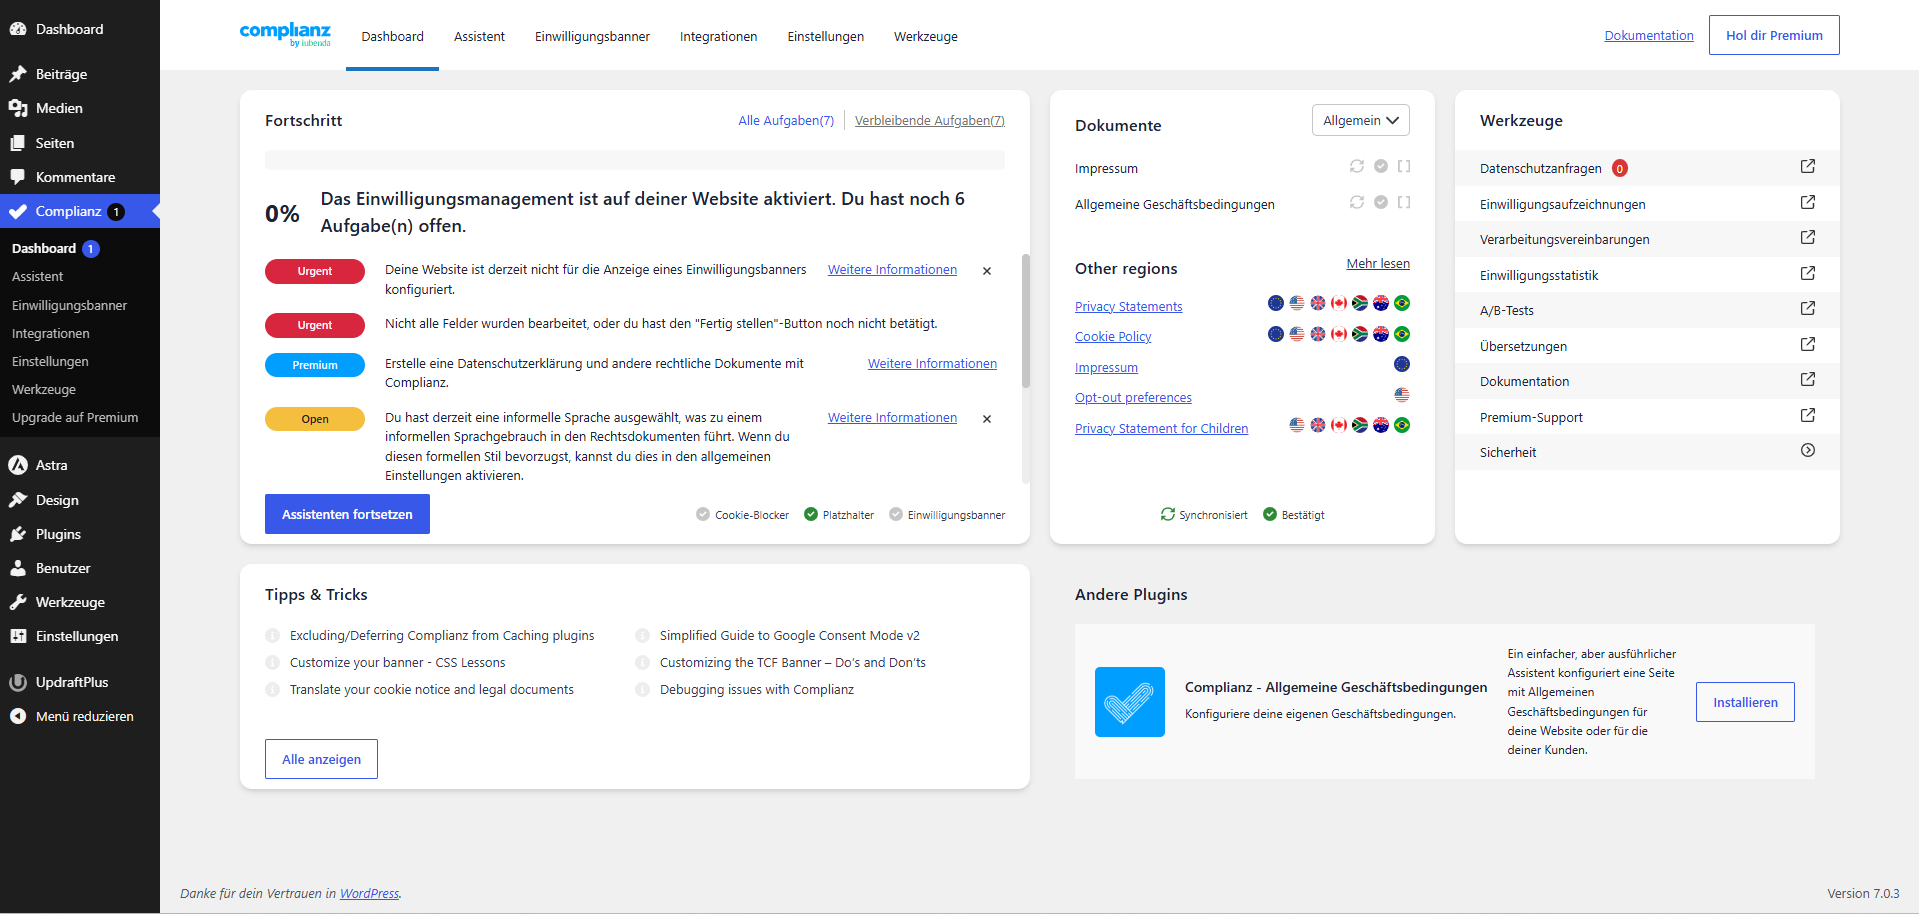Open external link icon for Verarbeitungsvereinbarungen

click(1807, 238)
